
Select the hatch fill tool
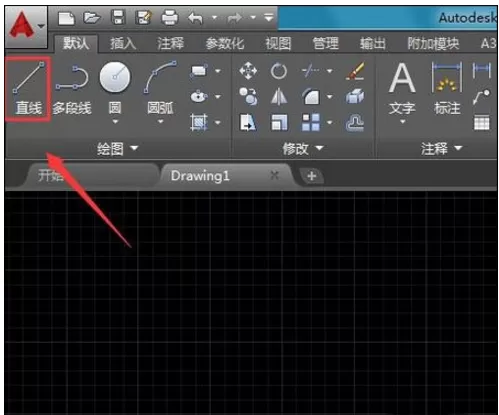click(199, 122)
